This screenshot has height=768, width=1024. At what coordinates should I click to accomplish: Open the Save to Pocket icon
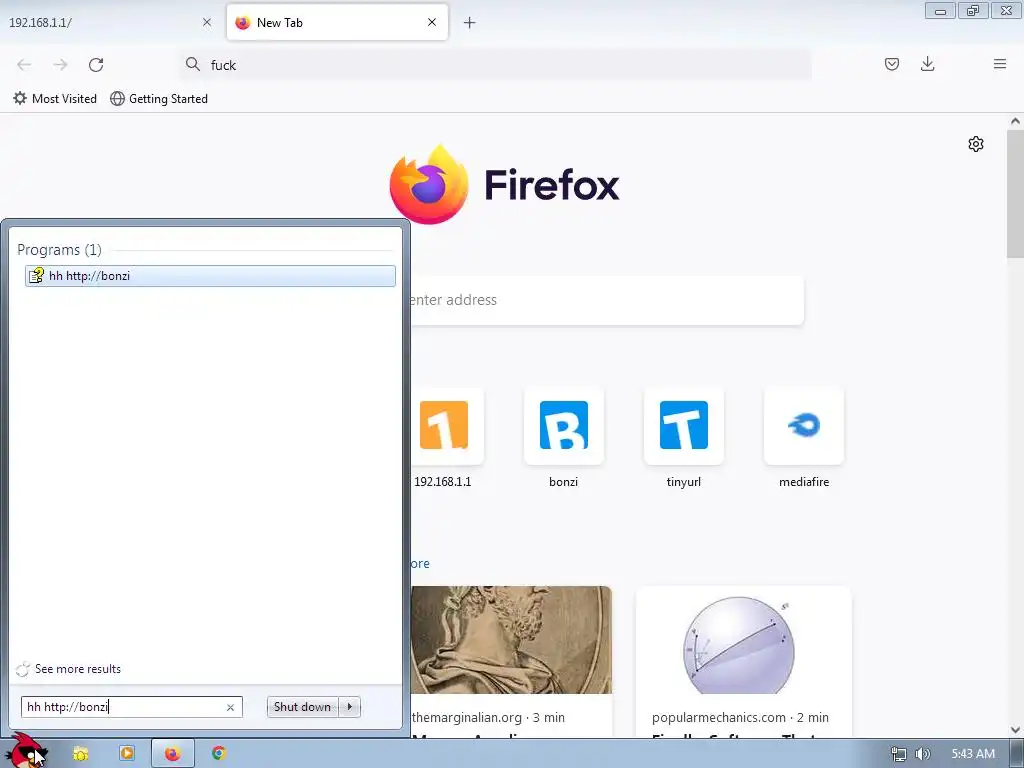[x=891, y=64]
